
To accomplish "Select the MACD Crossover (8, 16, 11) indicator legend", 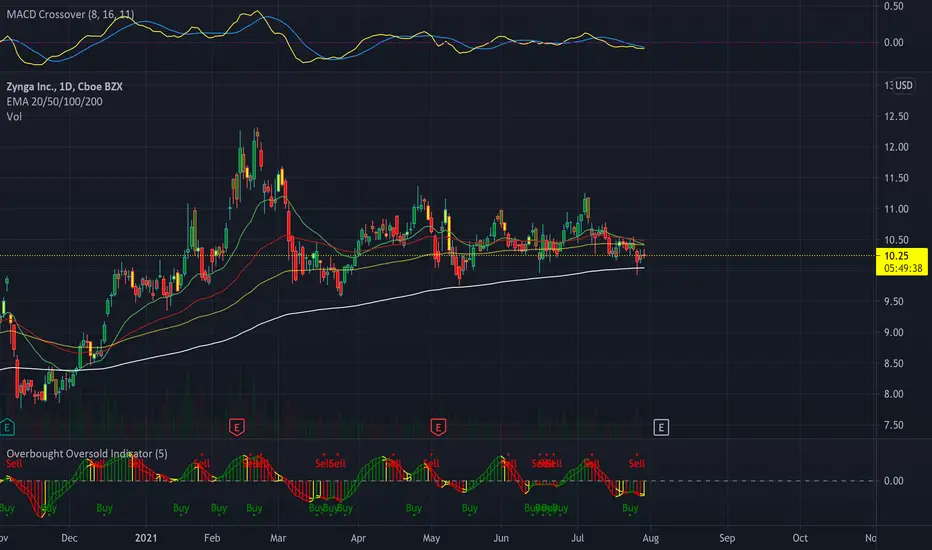I will click(x=70, y=14).
